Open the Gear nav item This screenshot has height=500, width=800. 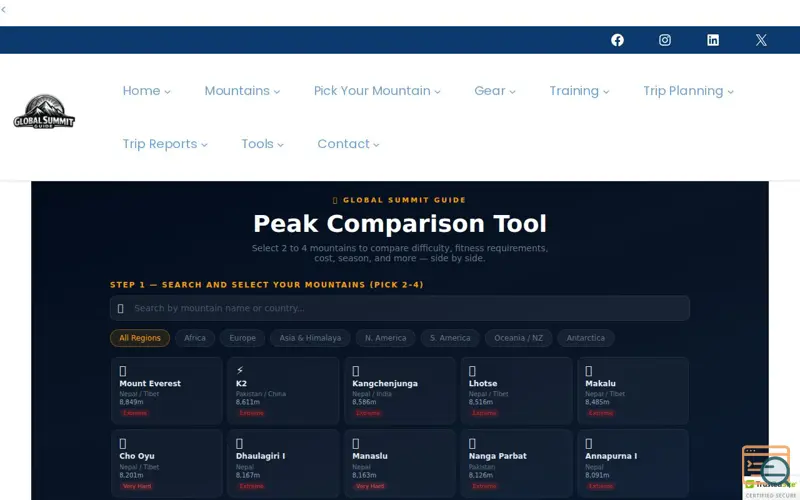coord(489,91)
